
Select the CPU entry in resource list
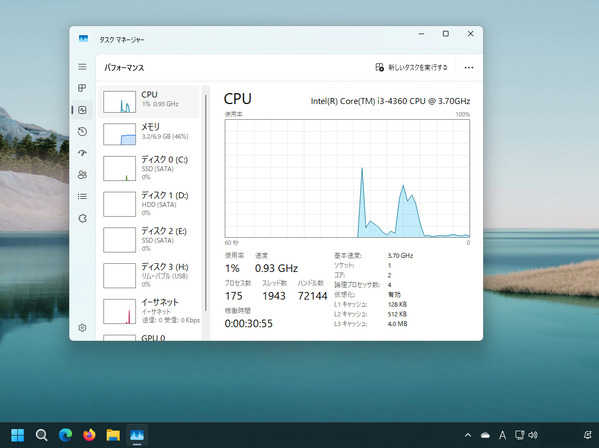(x=149, y=102)
